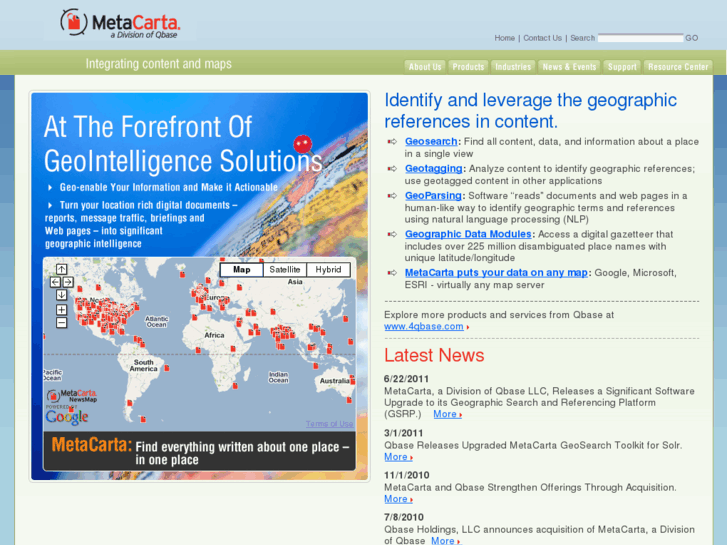Click the 'Asia' label on the map
Image resolution: width=727 pixels, height=545 pixels.
coord(295,282)
